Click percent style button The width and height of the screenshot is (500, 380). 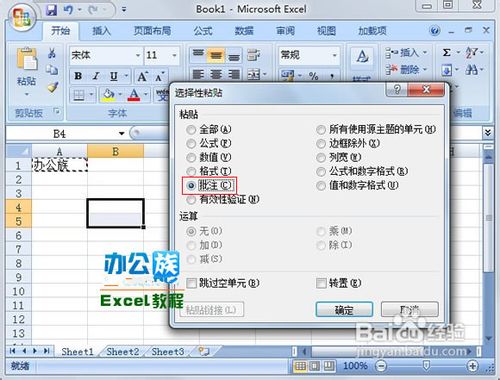pyautogui.click(x=313, y=76)
